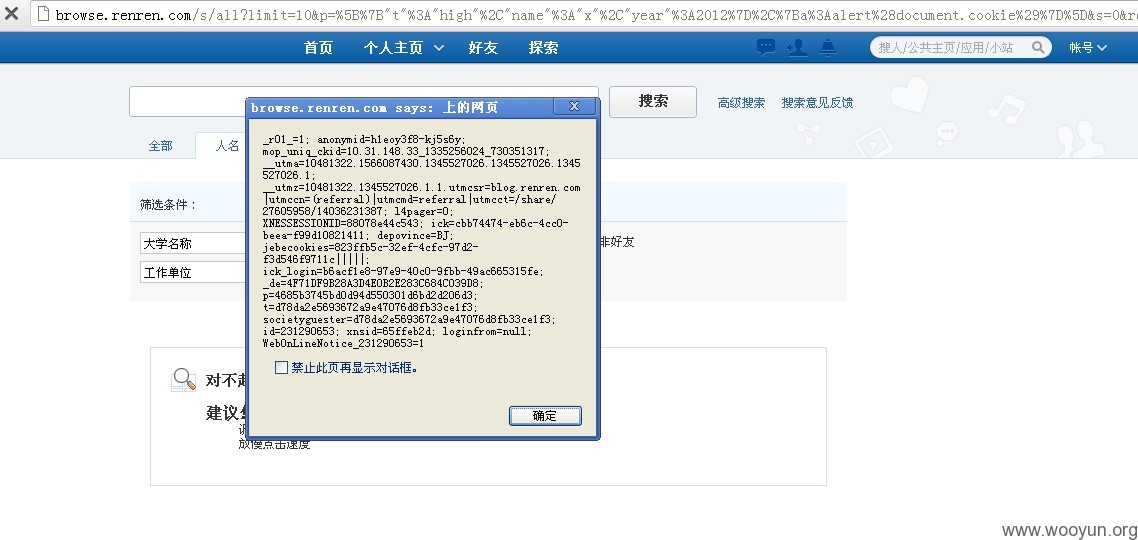The image size is (1138, 540).
Task: Open 搜索意见反馈 link
Action: (x=816, y=103)
